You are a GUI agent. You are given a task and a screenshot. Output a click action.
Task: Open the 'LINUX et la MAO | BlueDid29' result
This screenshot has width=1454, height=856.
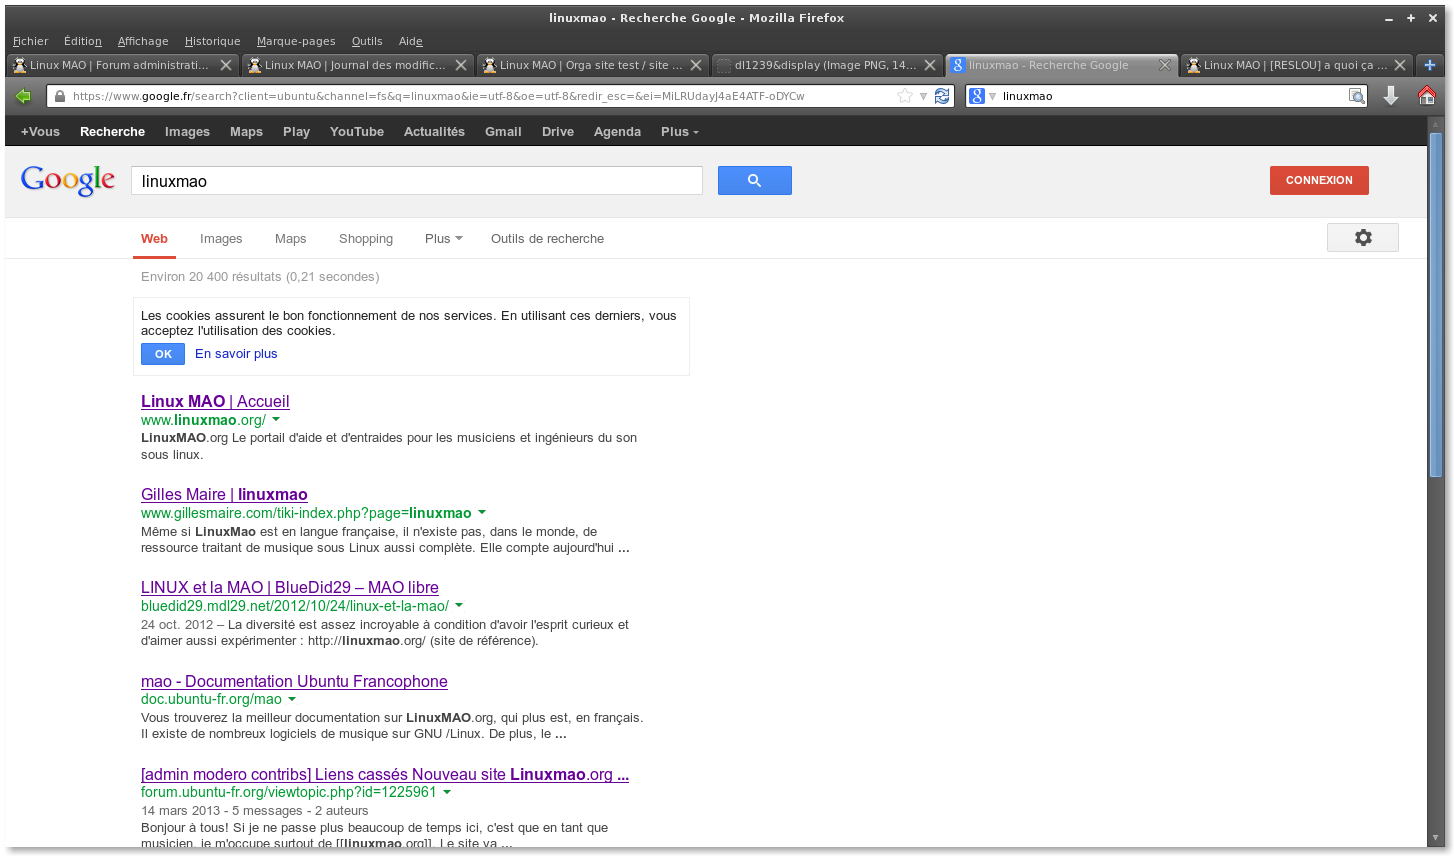(290, 587)
